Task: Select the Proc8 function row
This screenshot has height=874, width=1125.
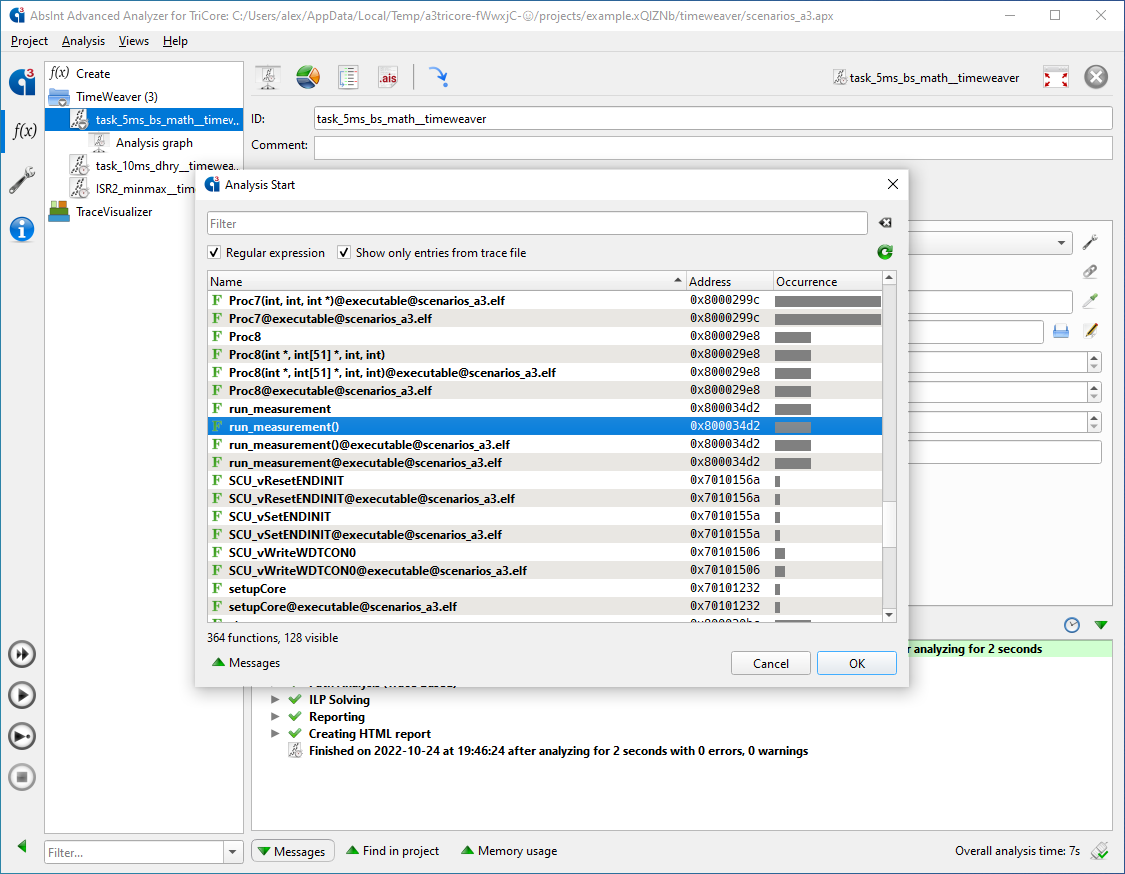Action: coord(545,337)
